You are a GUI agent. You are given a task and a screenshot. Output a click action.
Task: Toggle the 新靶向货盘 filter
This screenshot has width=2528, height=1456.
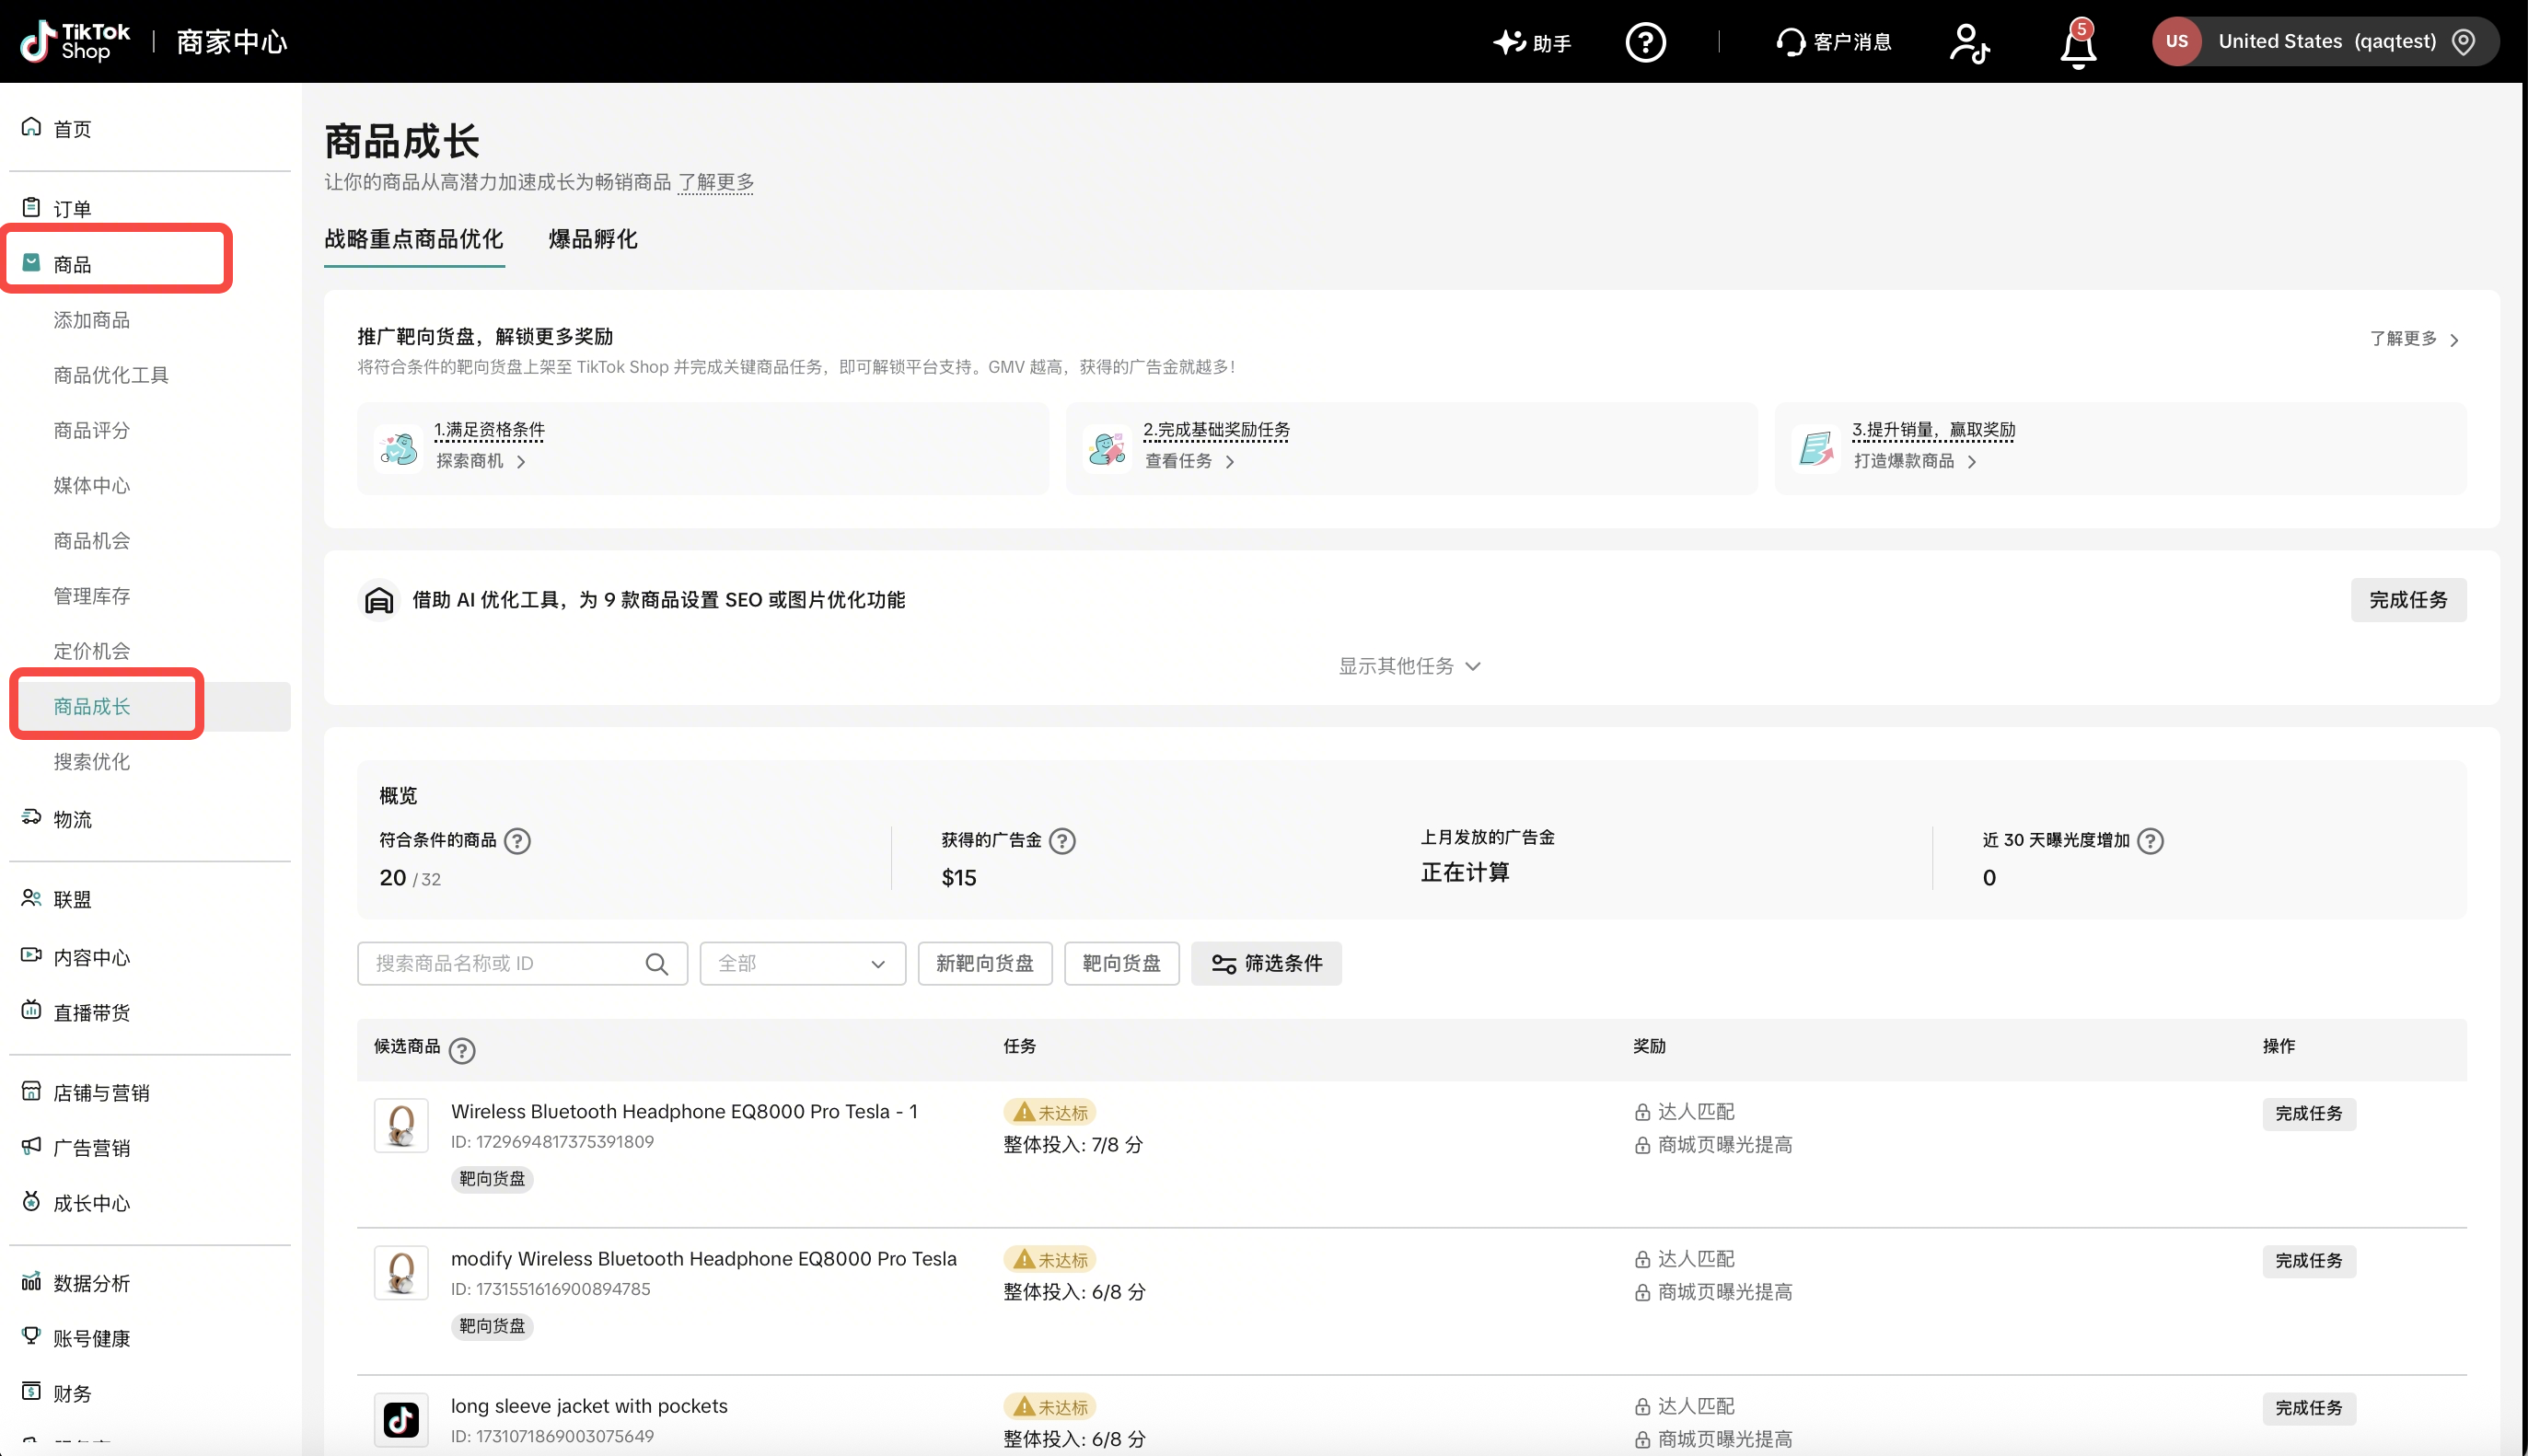pos(984,963)
